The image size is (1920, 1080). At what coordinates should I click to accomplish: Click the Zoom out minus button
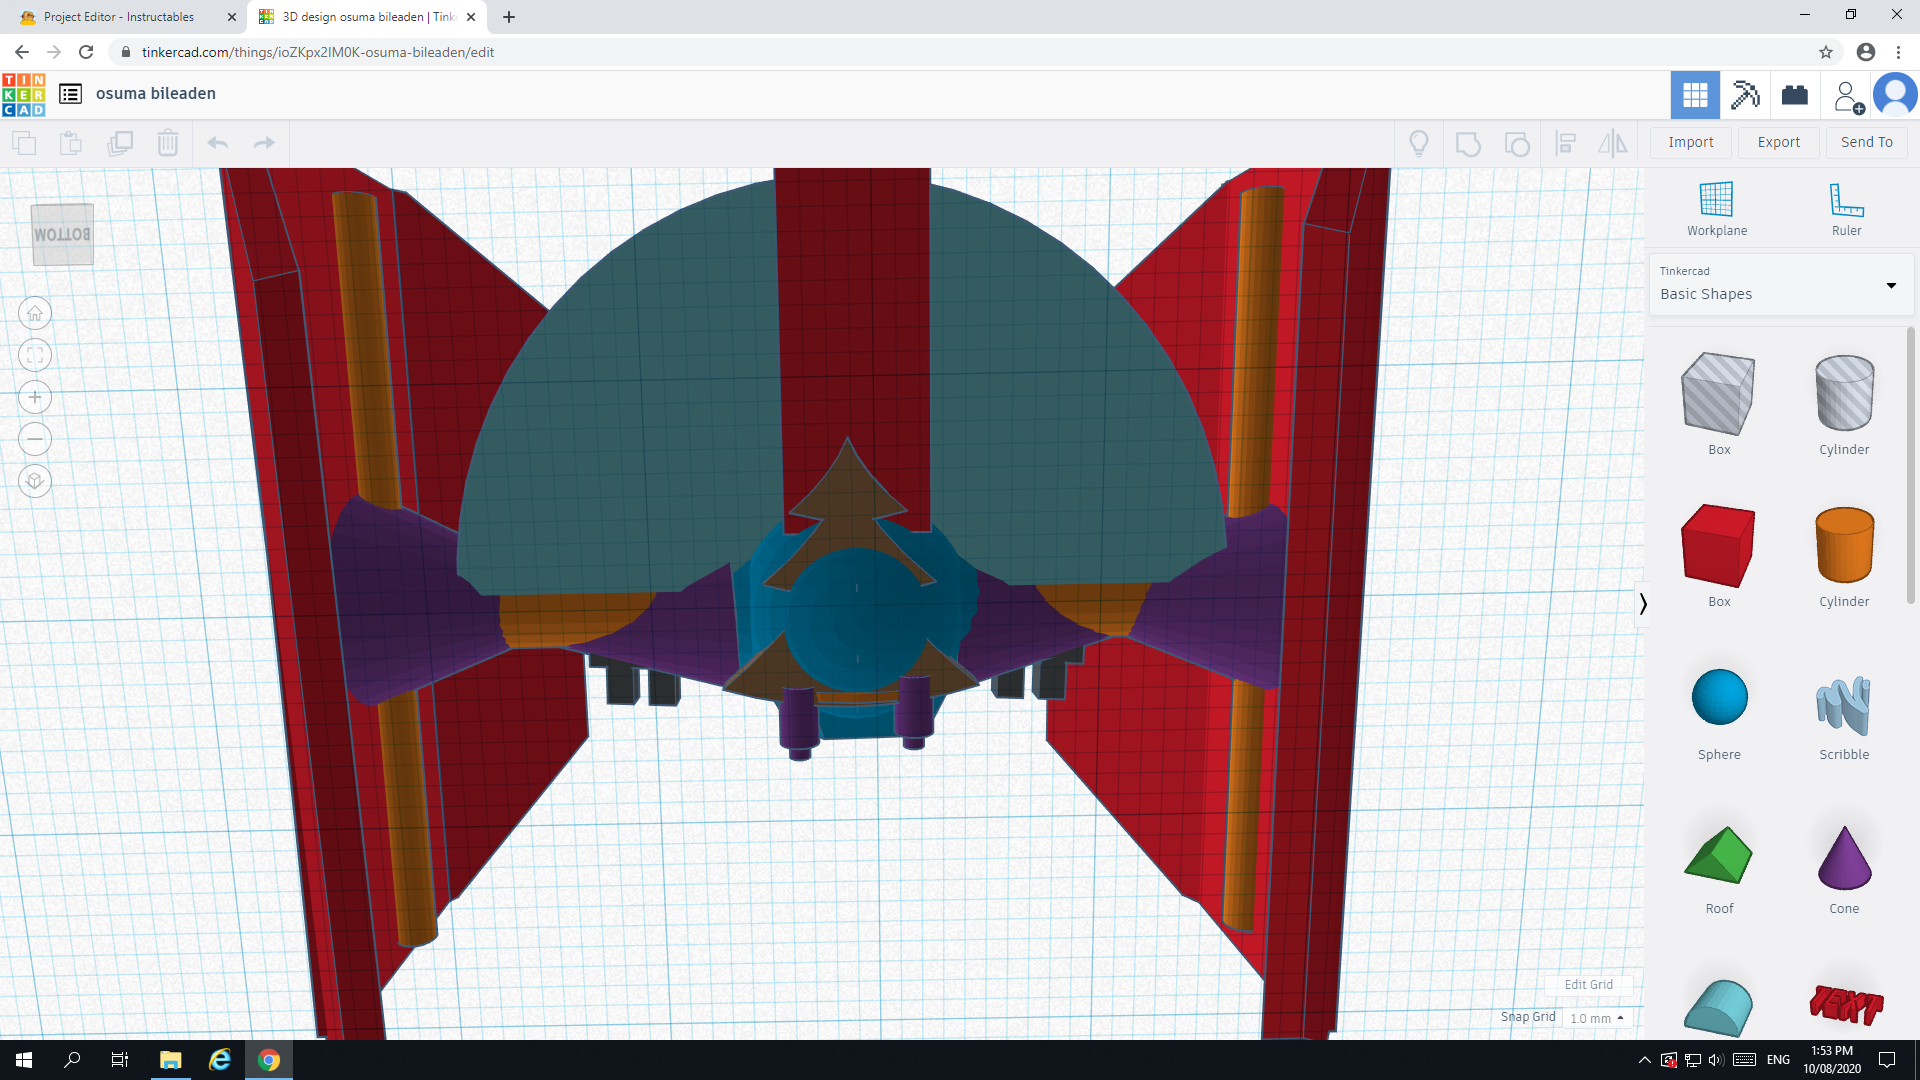tap(35, 440)
